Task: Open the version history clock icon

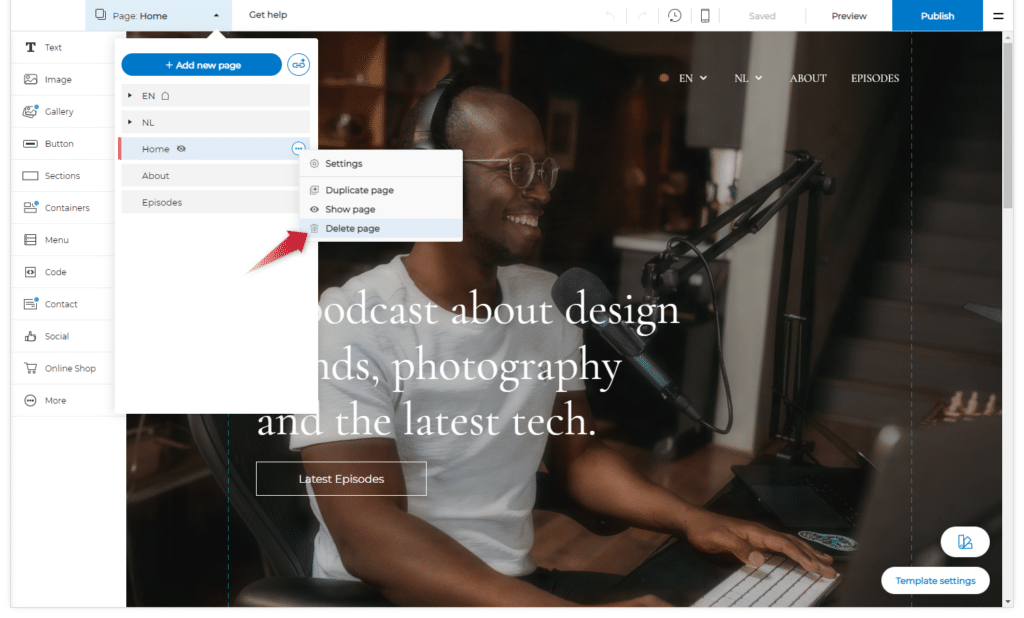Action: (x=675, y=16)
